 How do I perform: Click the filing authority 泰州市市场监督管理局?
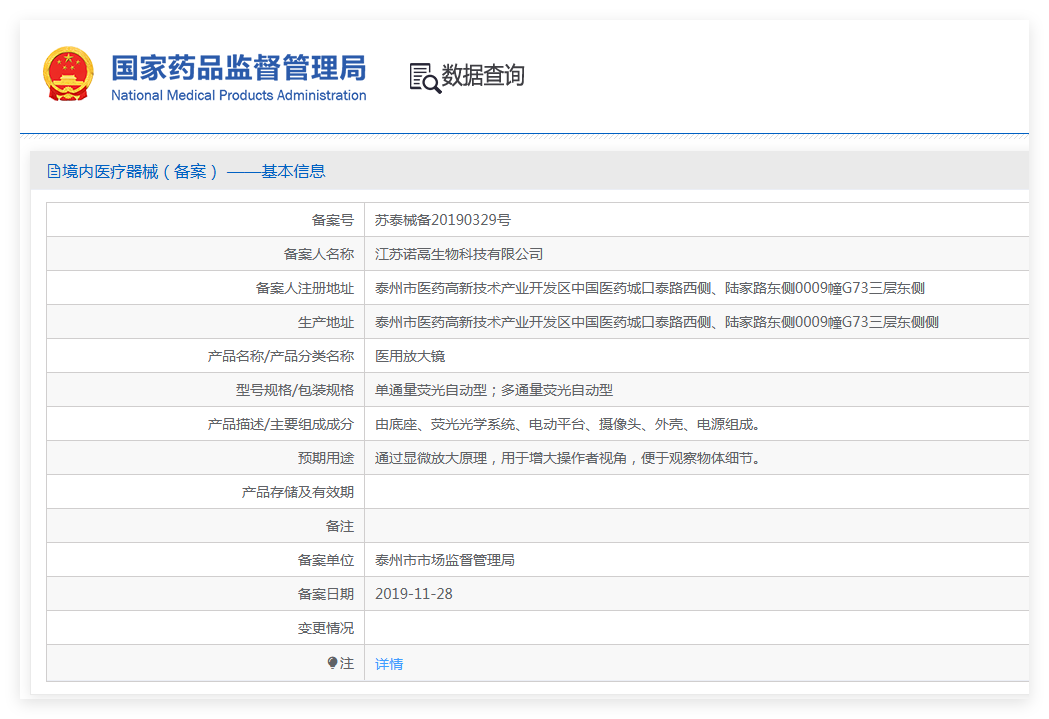click(445, 560)
